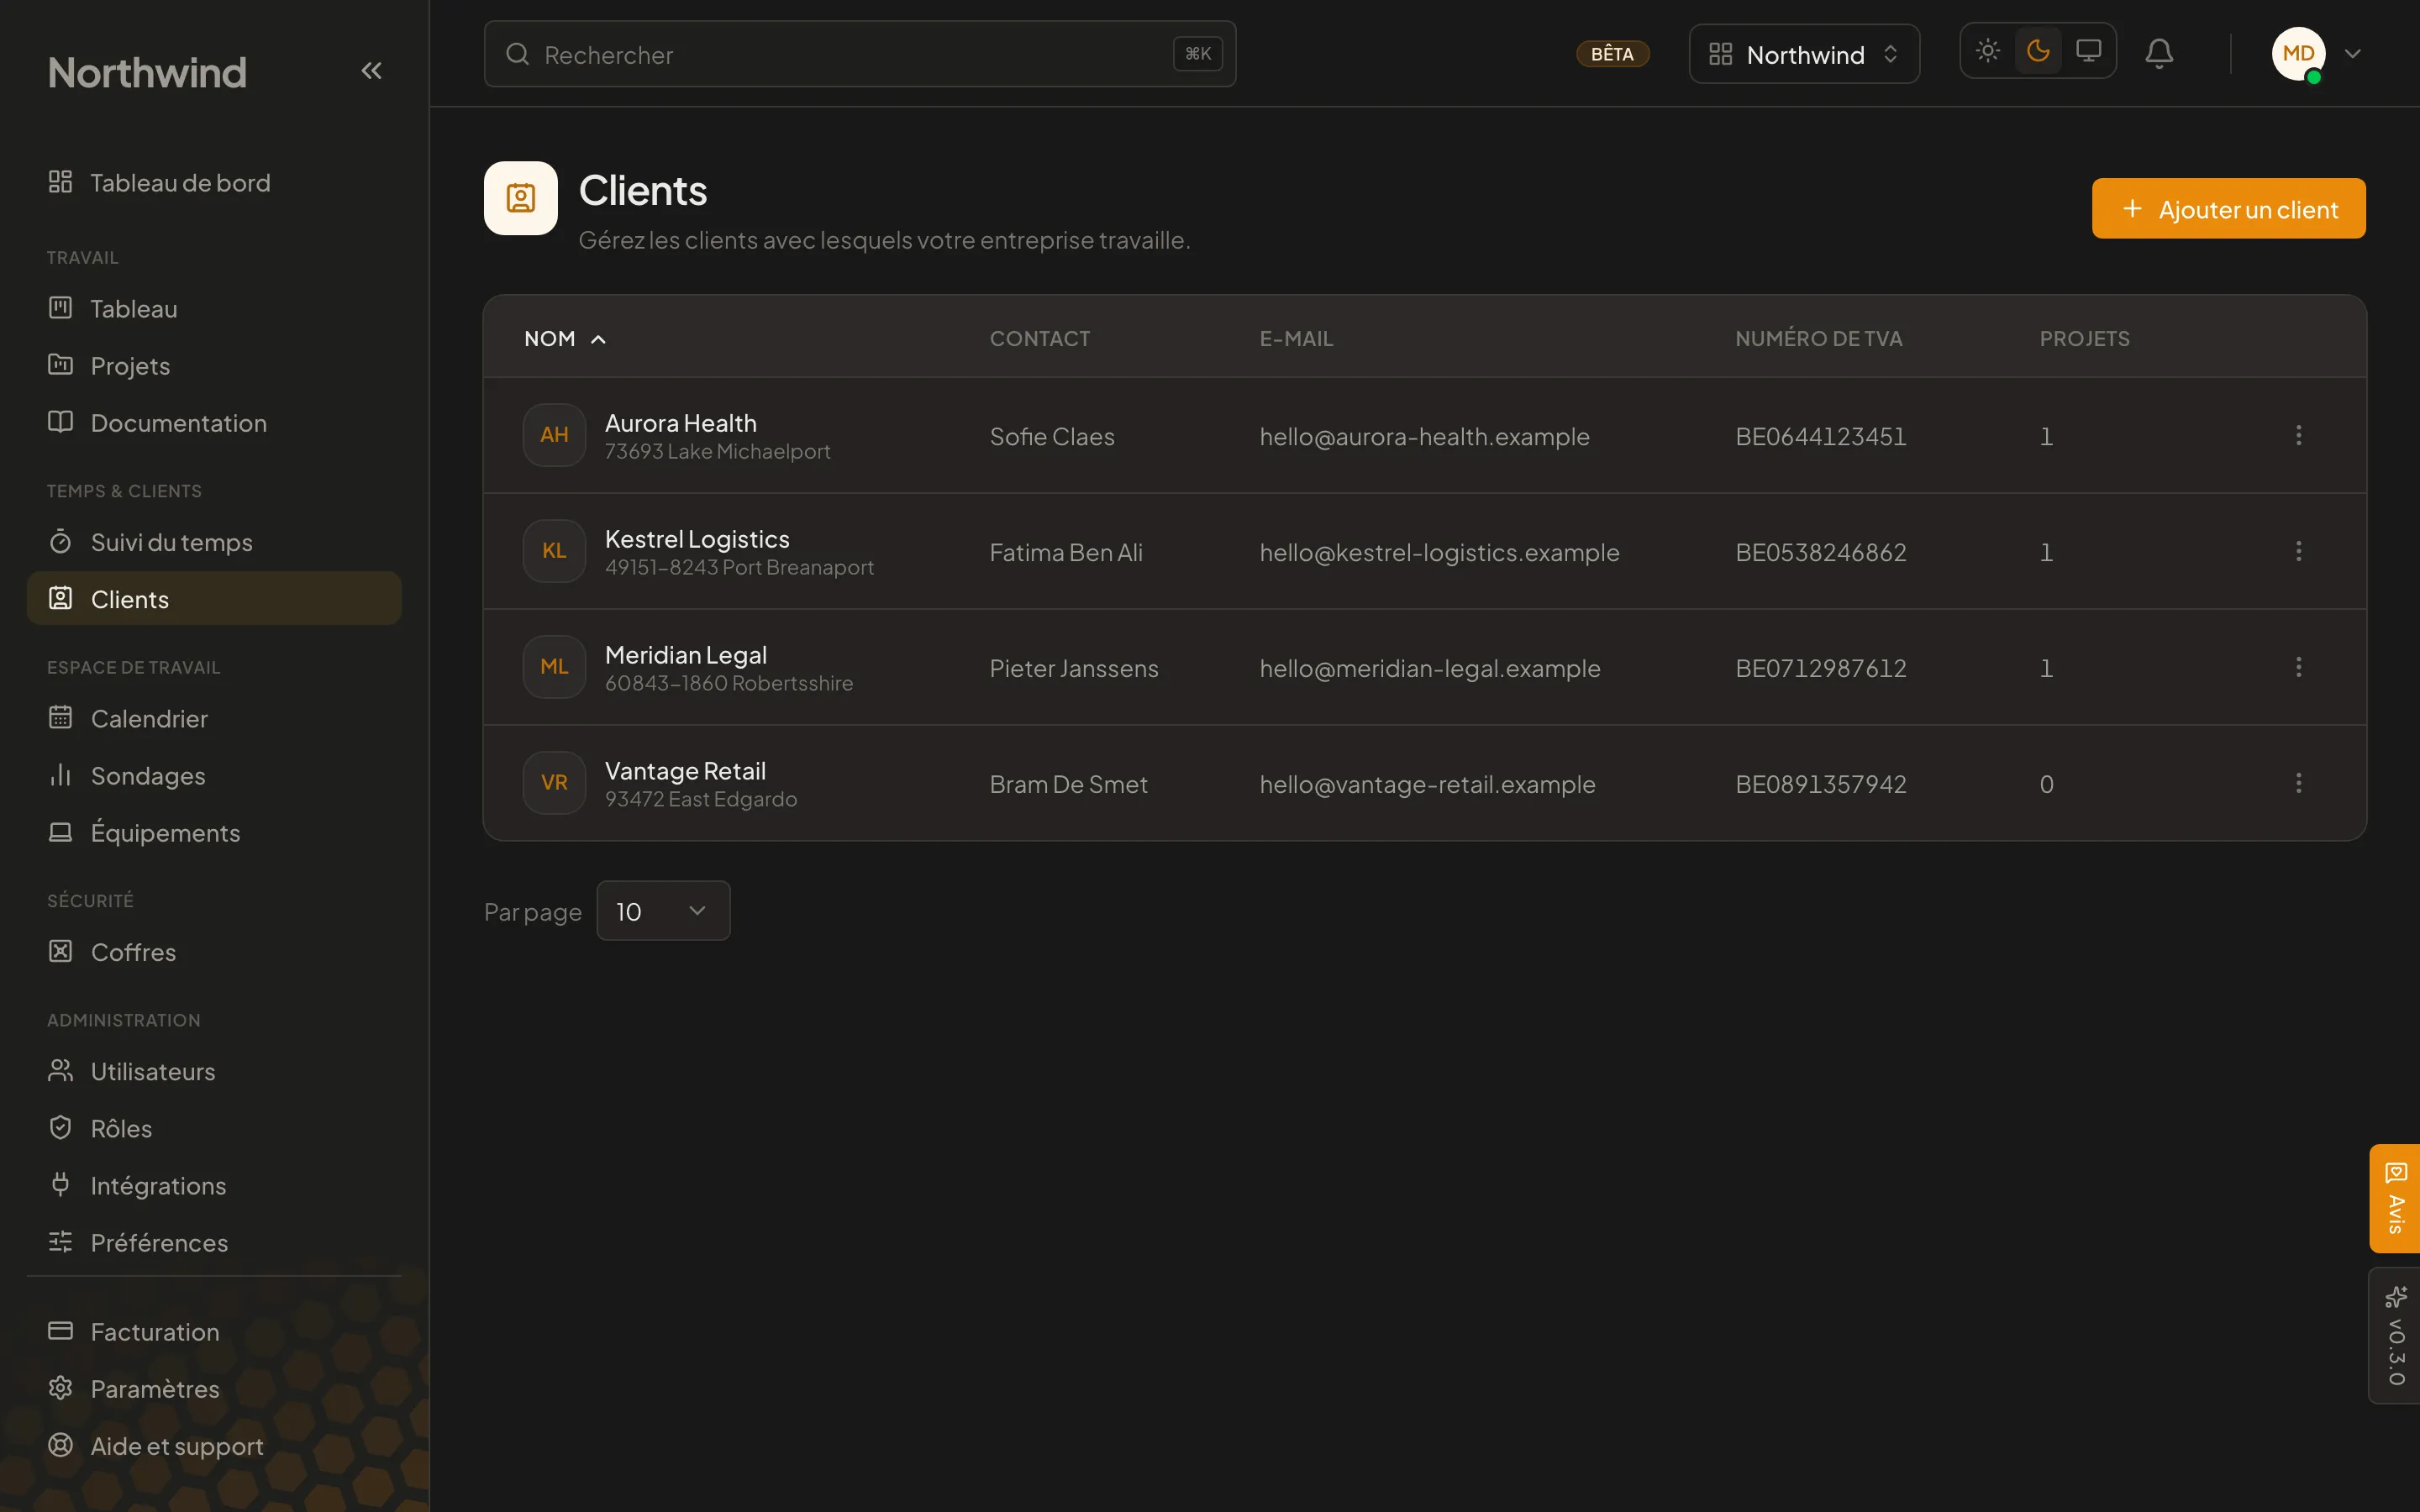Viewport: 2420px width, 1512px height.
Task: Open the Équipements page
Action: pos(214,832)
